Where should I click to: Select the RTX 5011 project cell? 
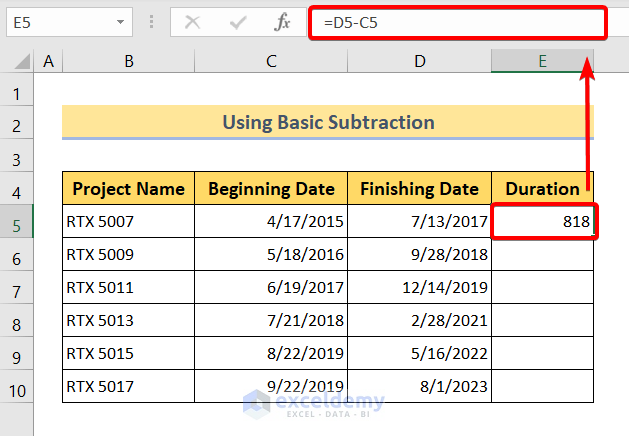point(128,287)
